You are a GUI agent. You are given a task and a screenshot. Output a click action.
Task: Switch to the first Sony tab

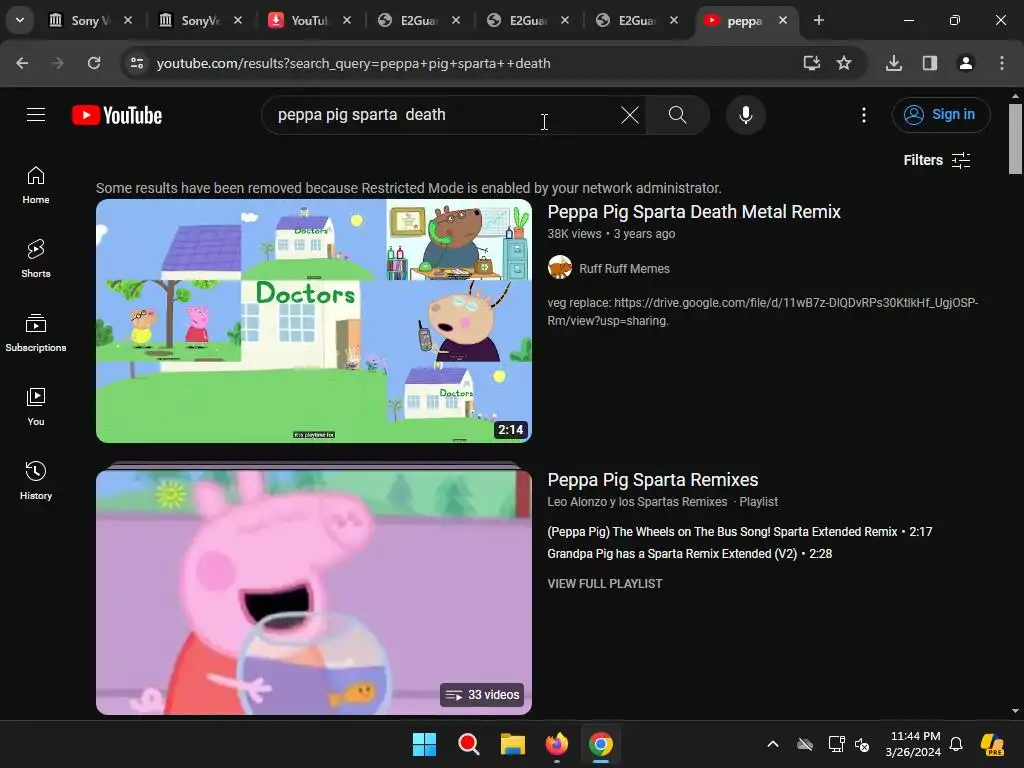(x=90, y=20)
